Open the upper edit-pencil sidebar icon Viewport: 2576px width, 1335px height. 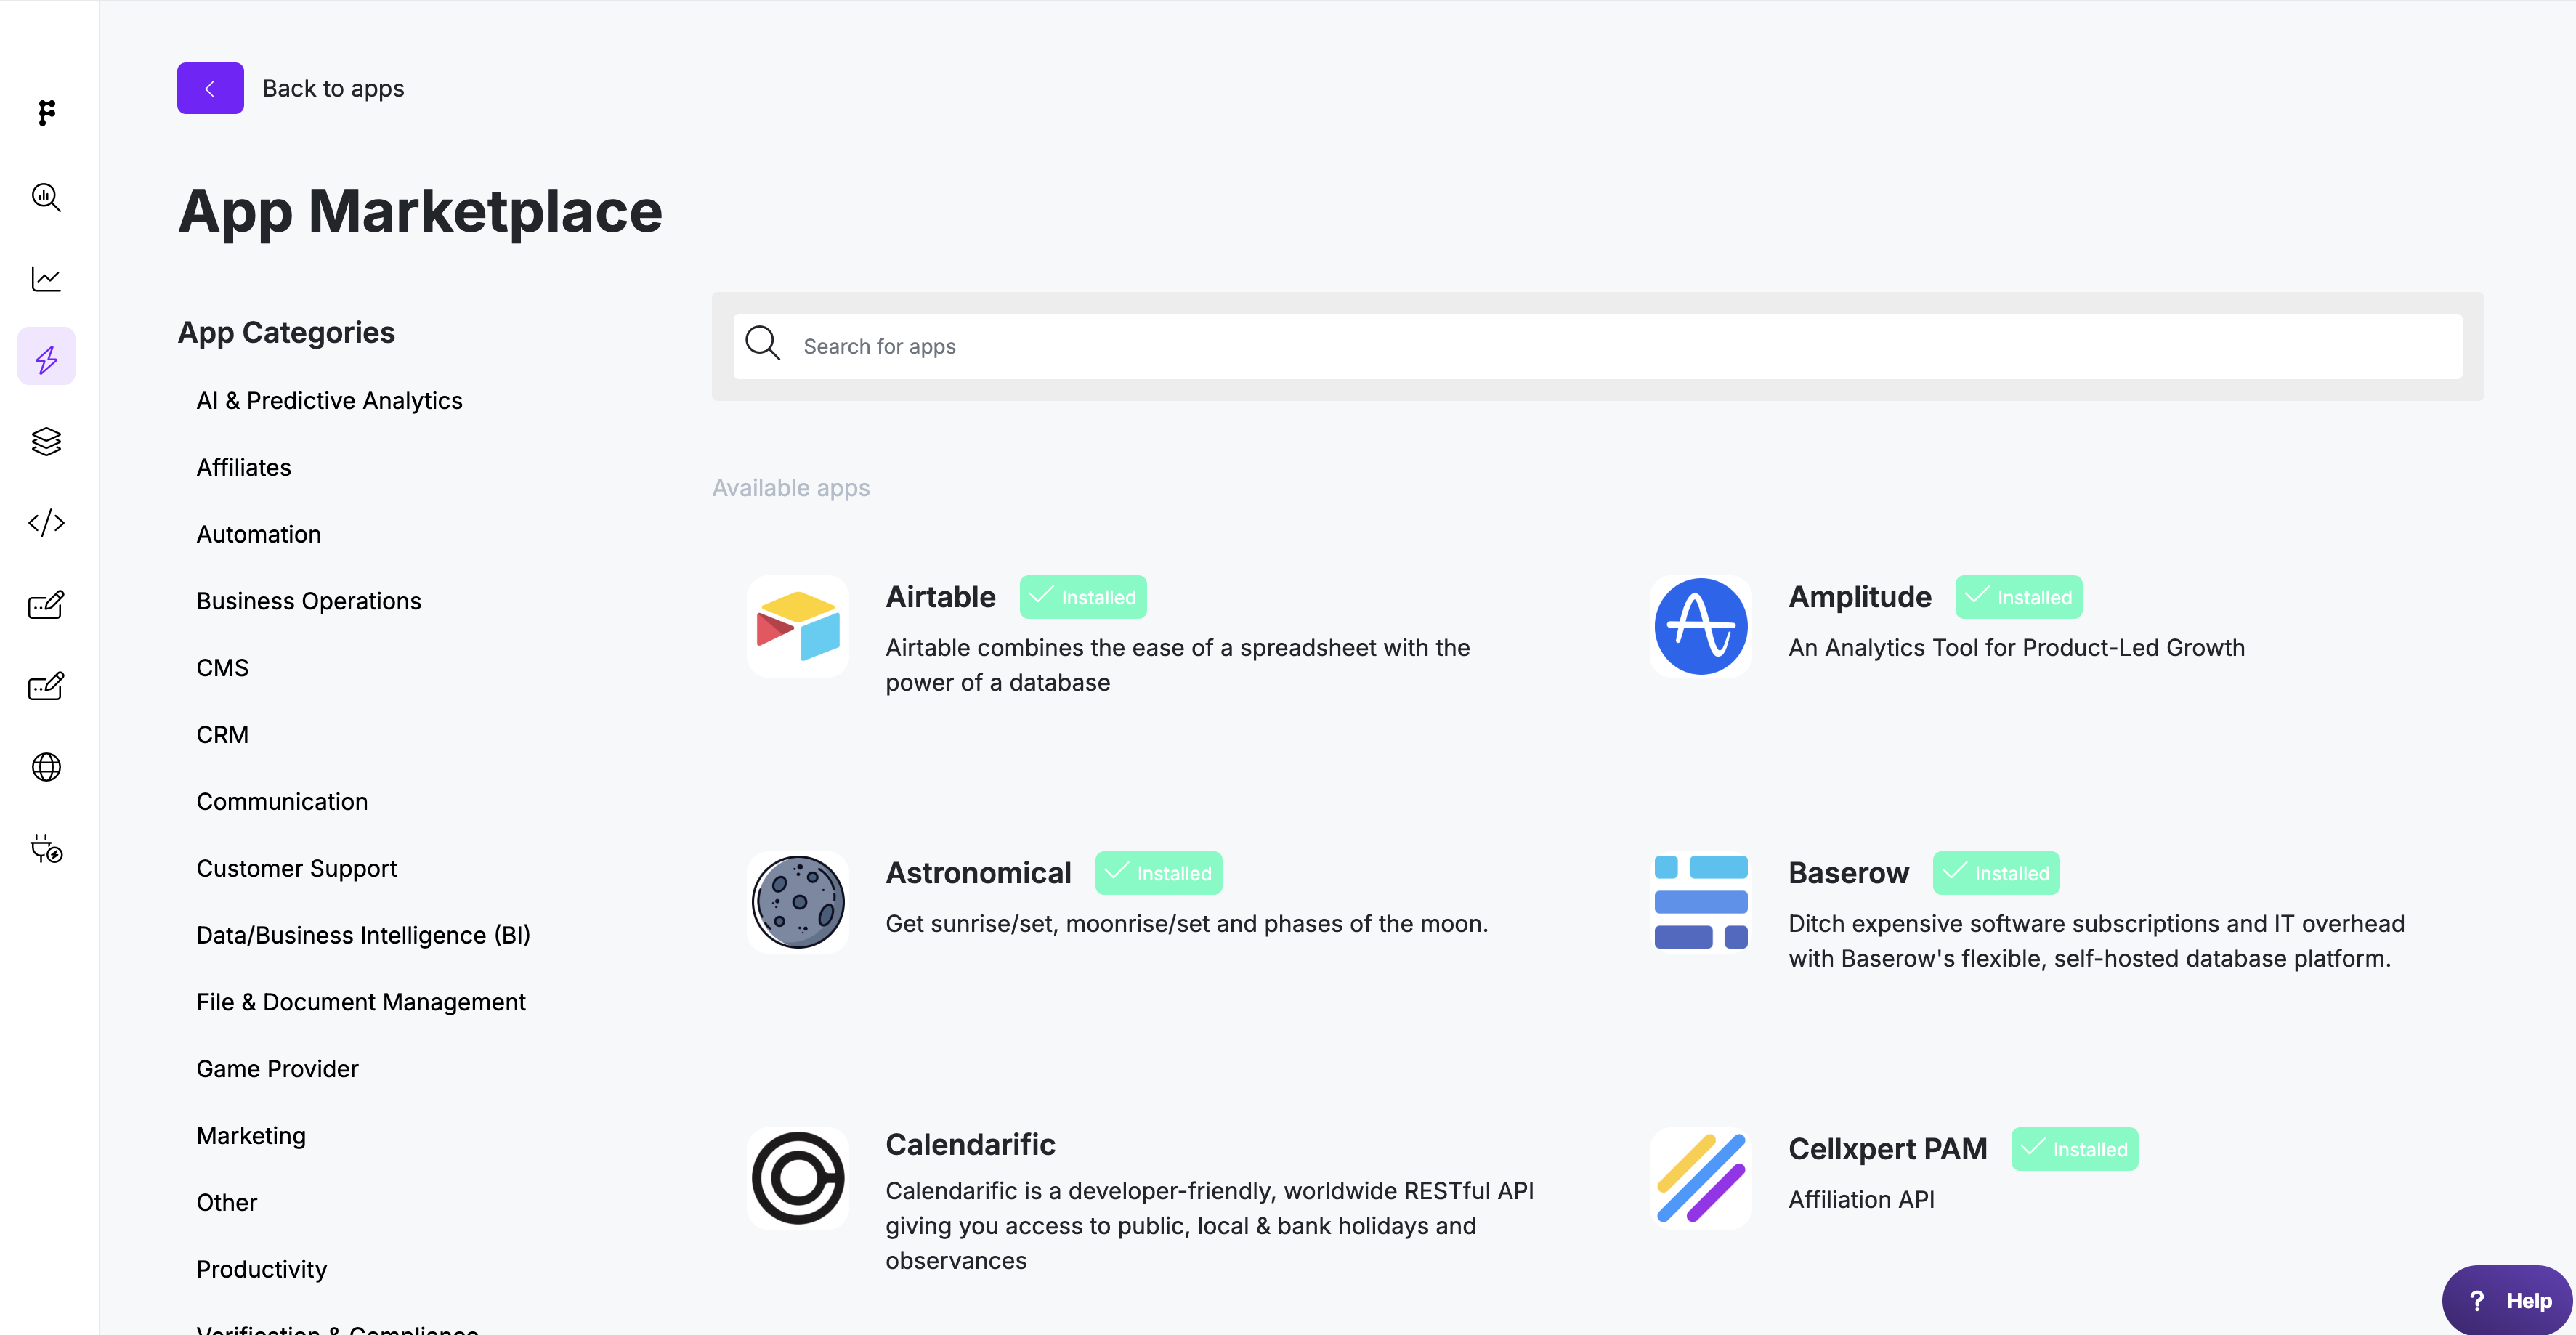click(46, 604)
